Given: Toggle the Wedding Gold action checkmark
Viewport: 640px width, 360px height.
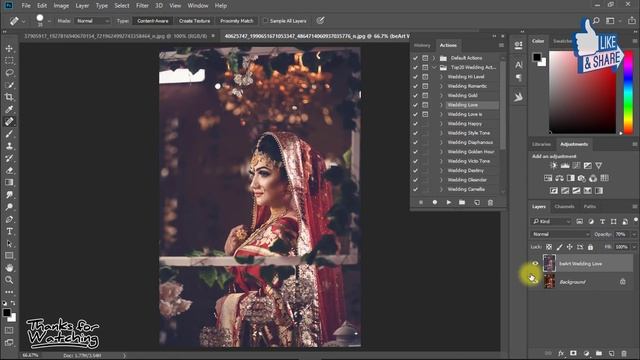Looking at the screenshot, I should click(416, 96).
